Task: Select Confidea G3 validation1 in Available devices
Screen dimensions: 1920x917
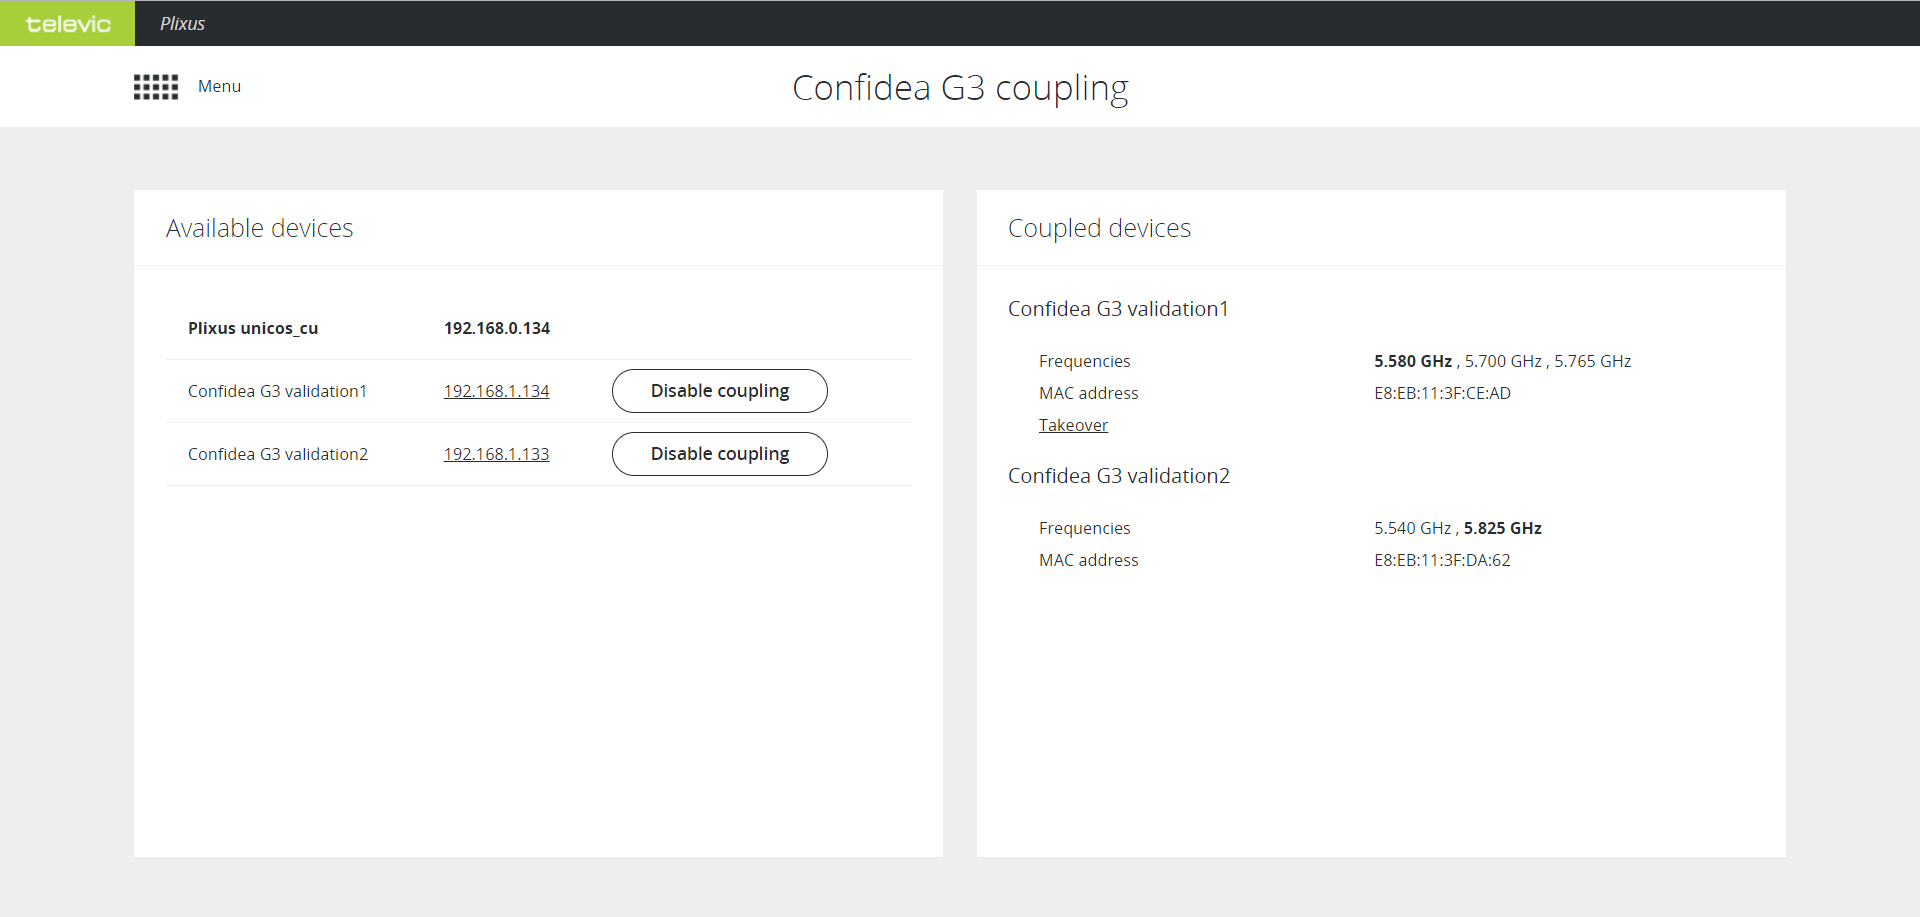Action: coord(278,391)
